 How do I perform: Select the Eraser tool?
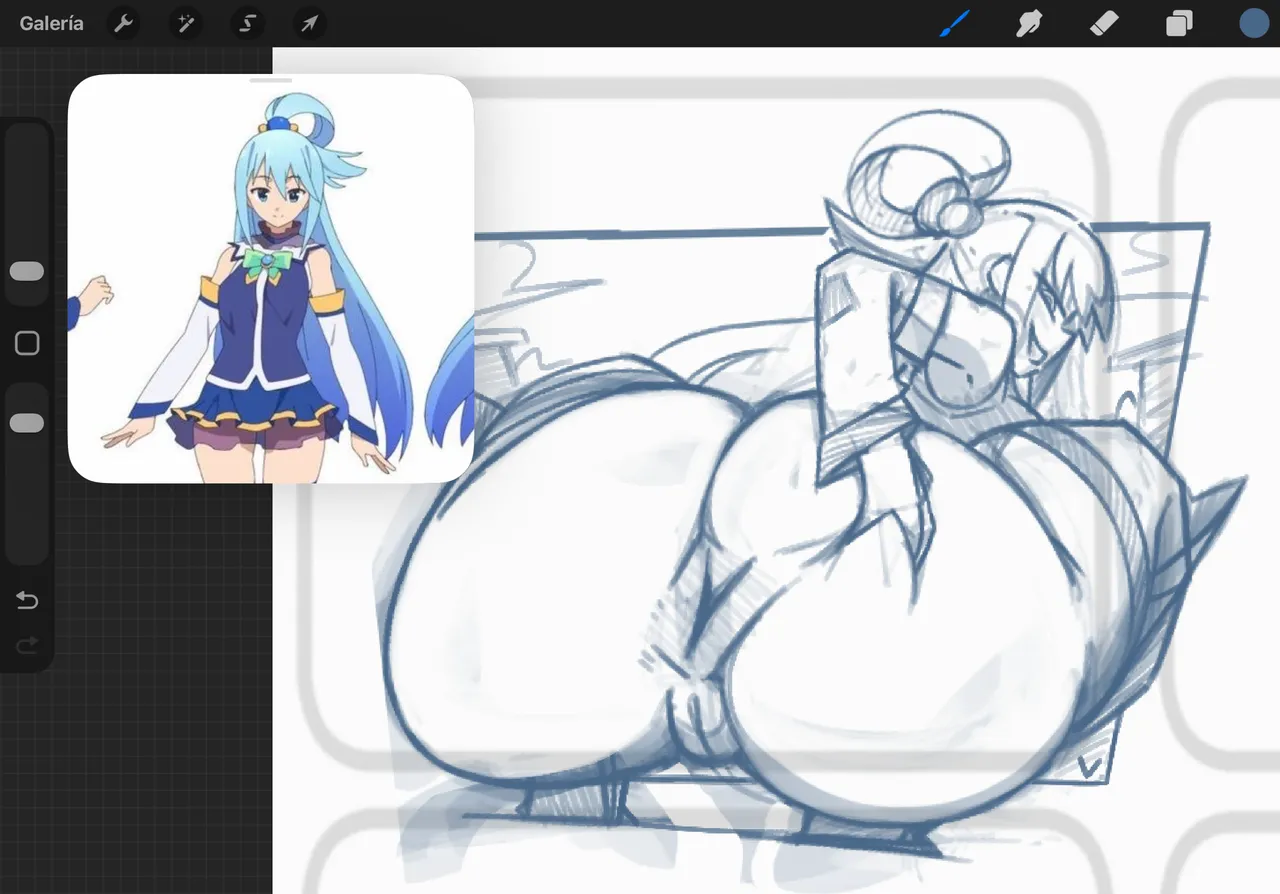point(1104,23)
